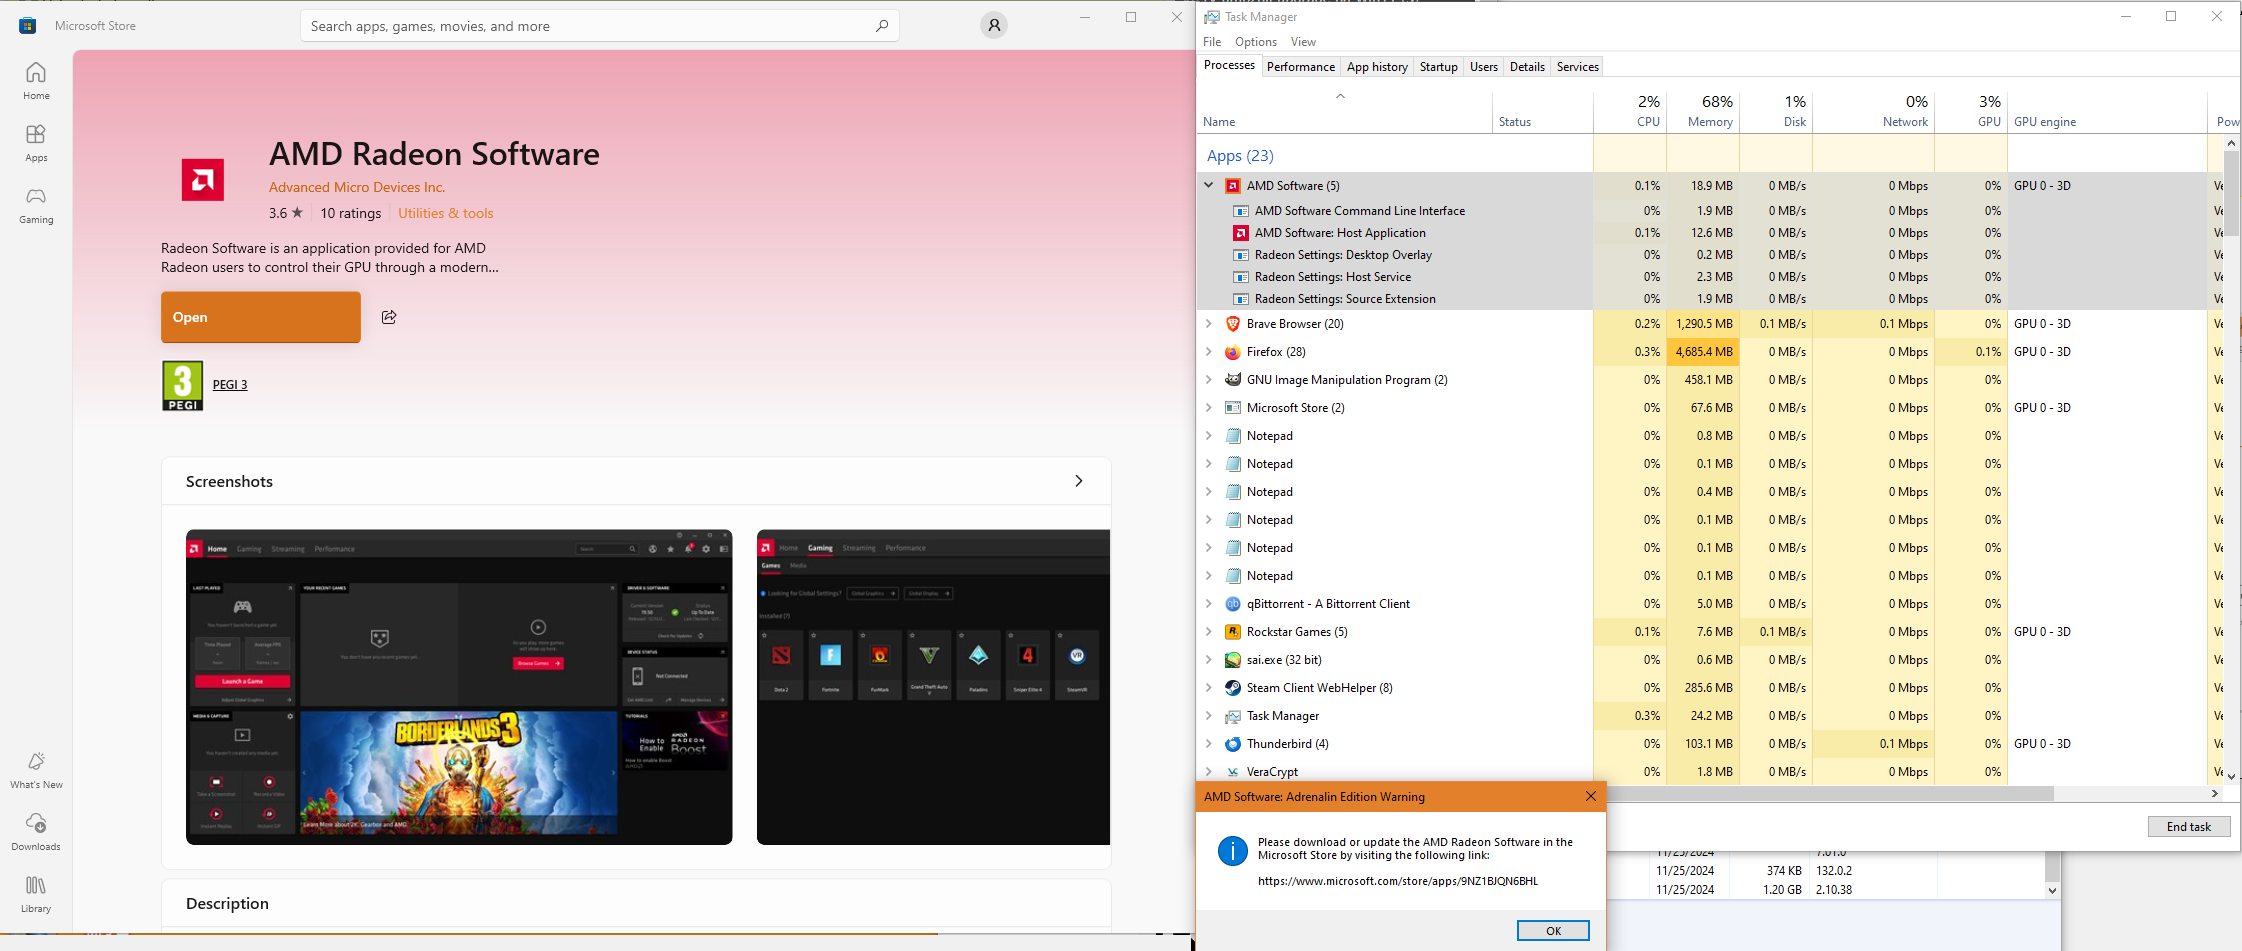The image size is (2242, 951).
Task: Expand the Steam Client WebHelper group
Action: pos(1209,688)
